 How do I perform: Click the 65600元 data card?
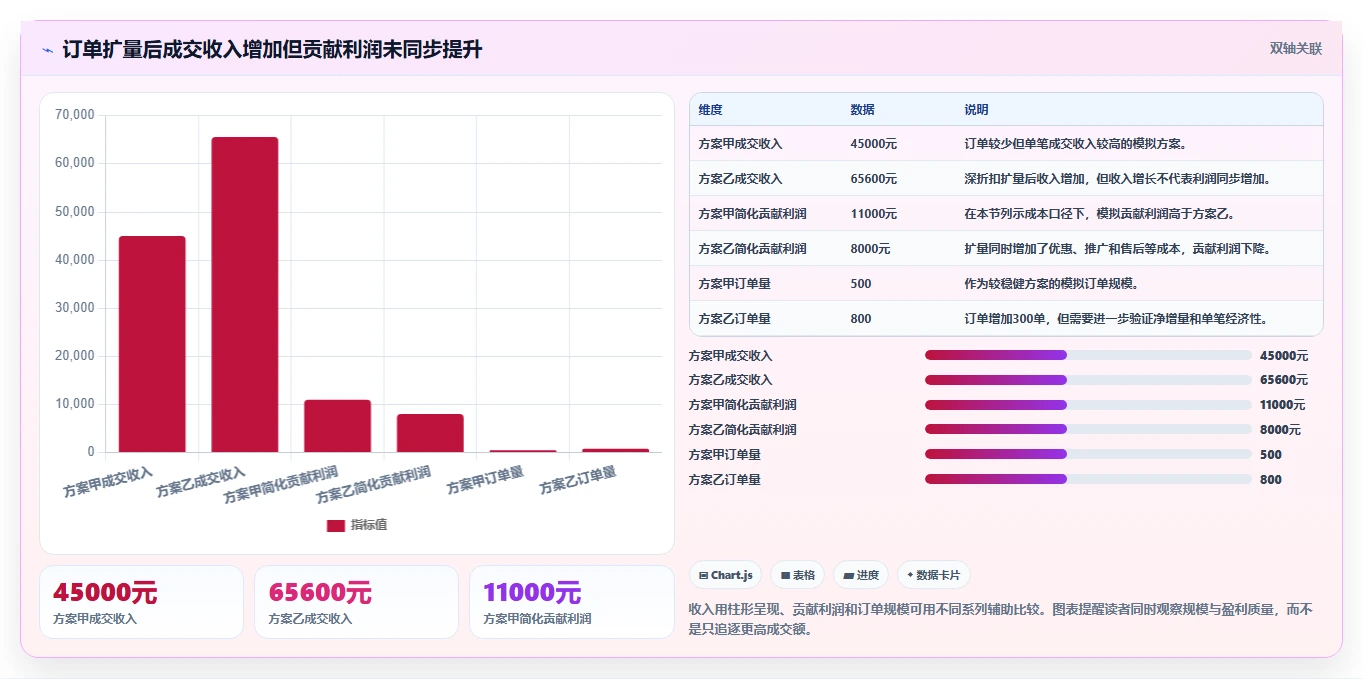pos(356,602)
